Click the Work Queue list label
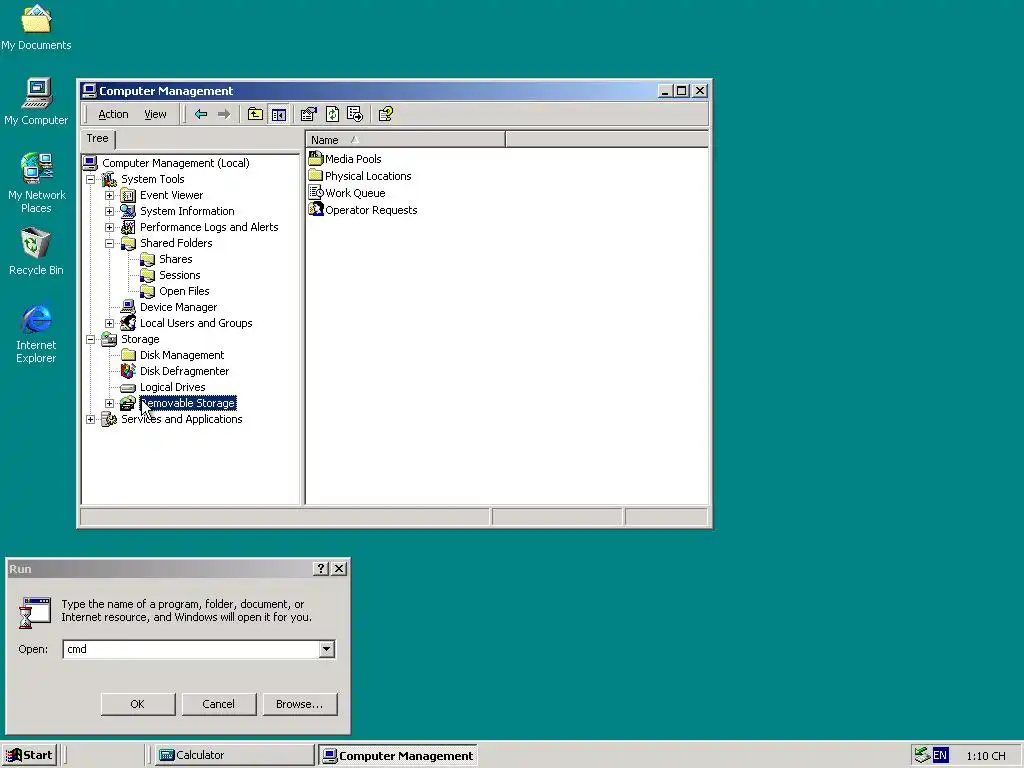 coord(355,193)
